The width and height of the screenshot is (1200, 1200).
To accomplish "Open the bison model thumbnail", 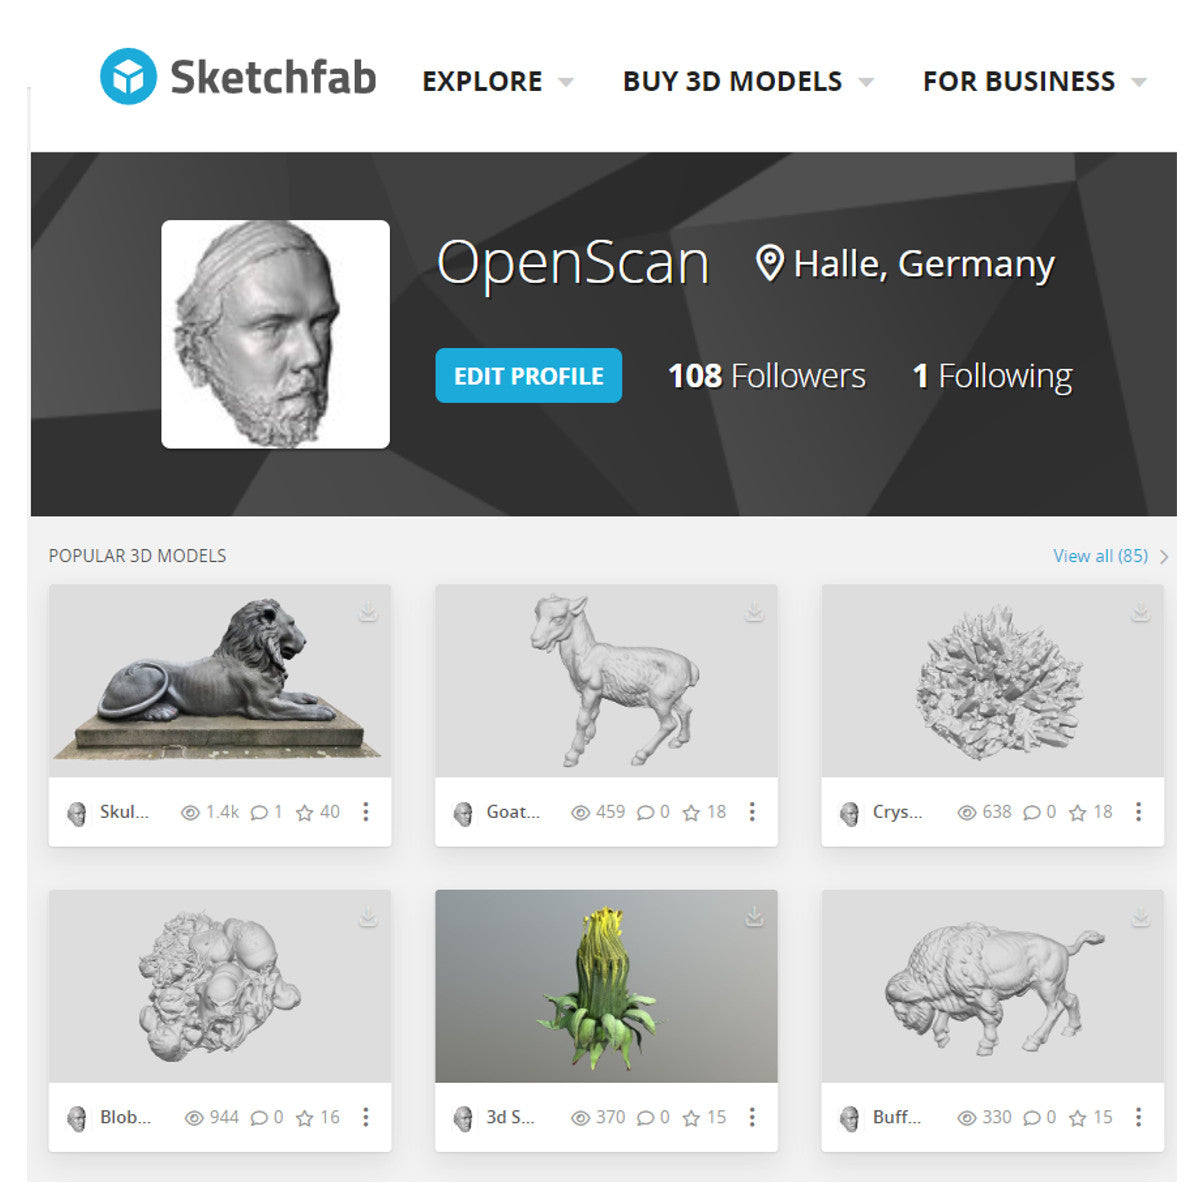I will (993, 986).
